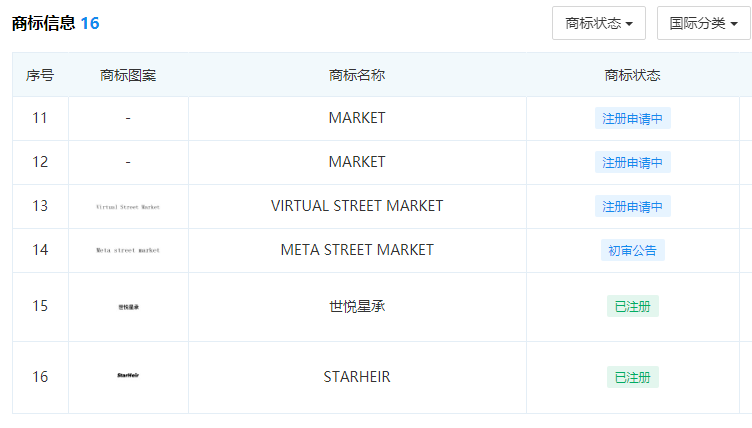The image size is (752, 428).
Task: Click the 初审公告 status badge
Action: (632, 250)
